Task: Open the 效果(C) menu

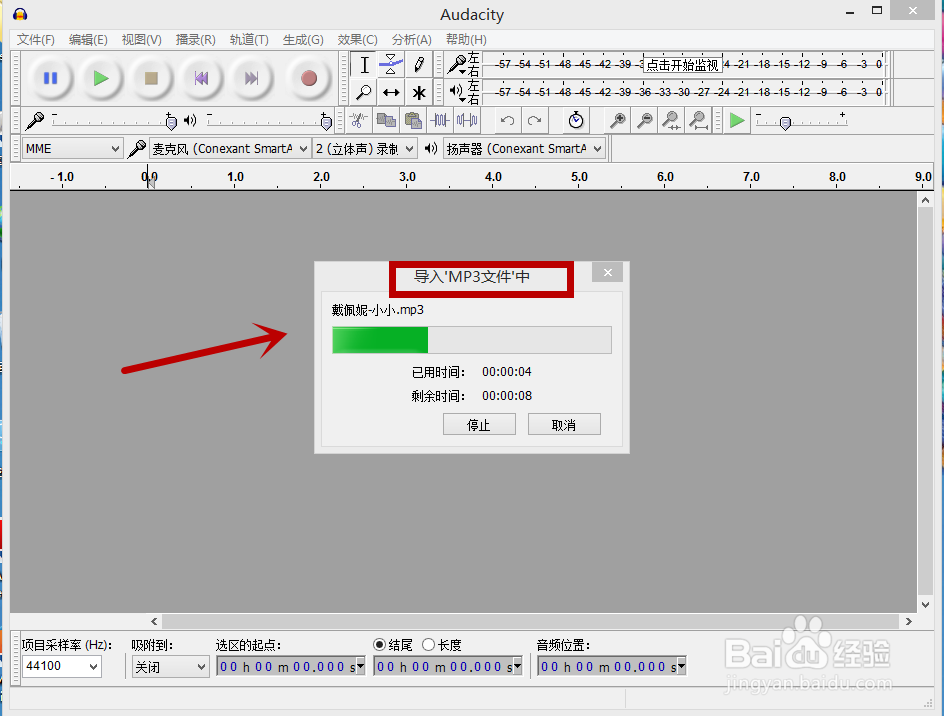Action: click(357, 40)
